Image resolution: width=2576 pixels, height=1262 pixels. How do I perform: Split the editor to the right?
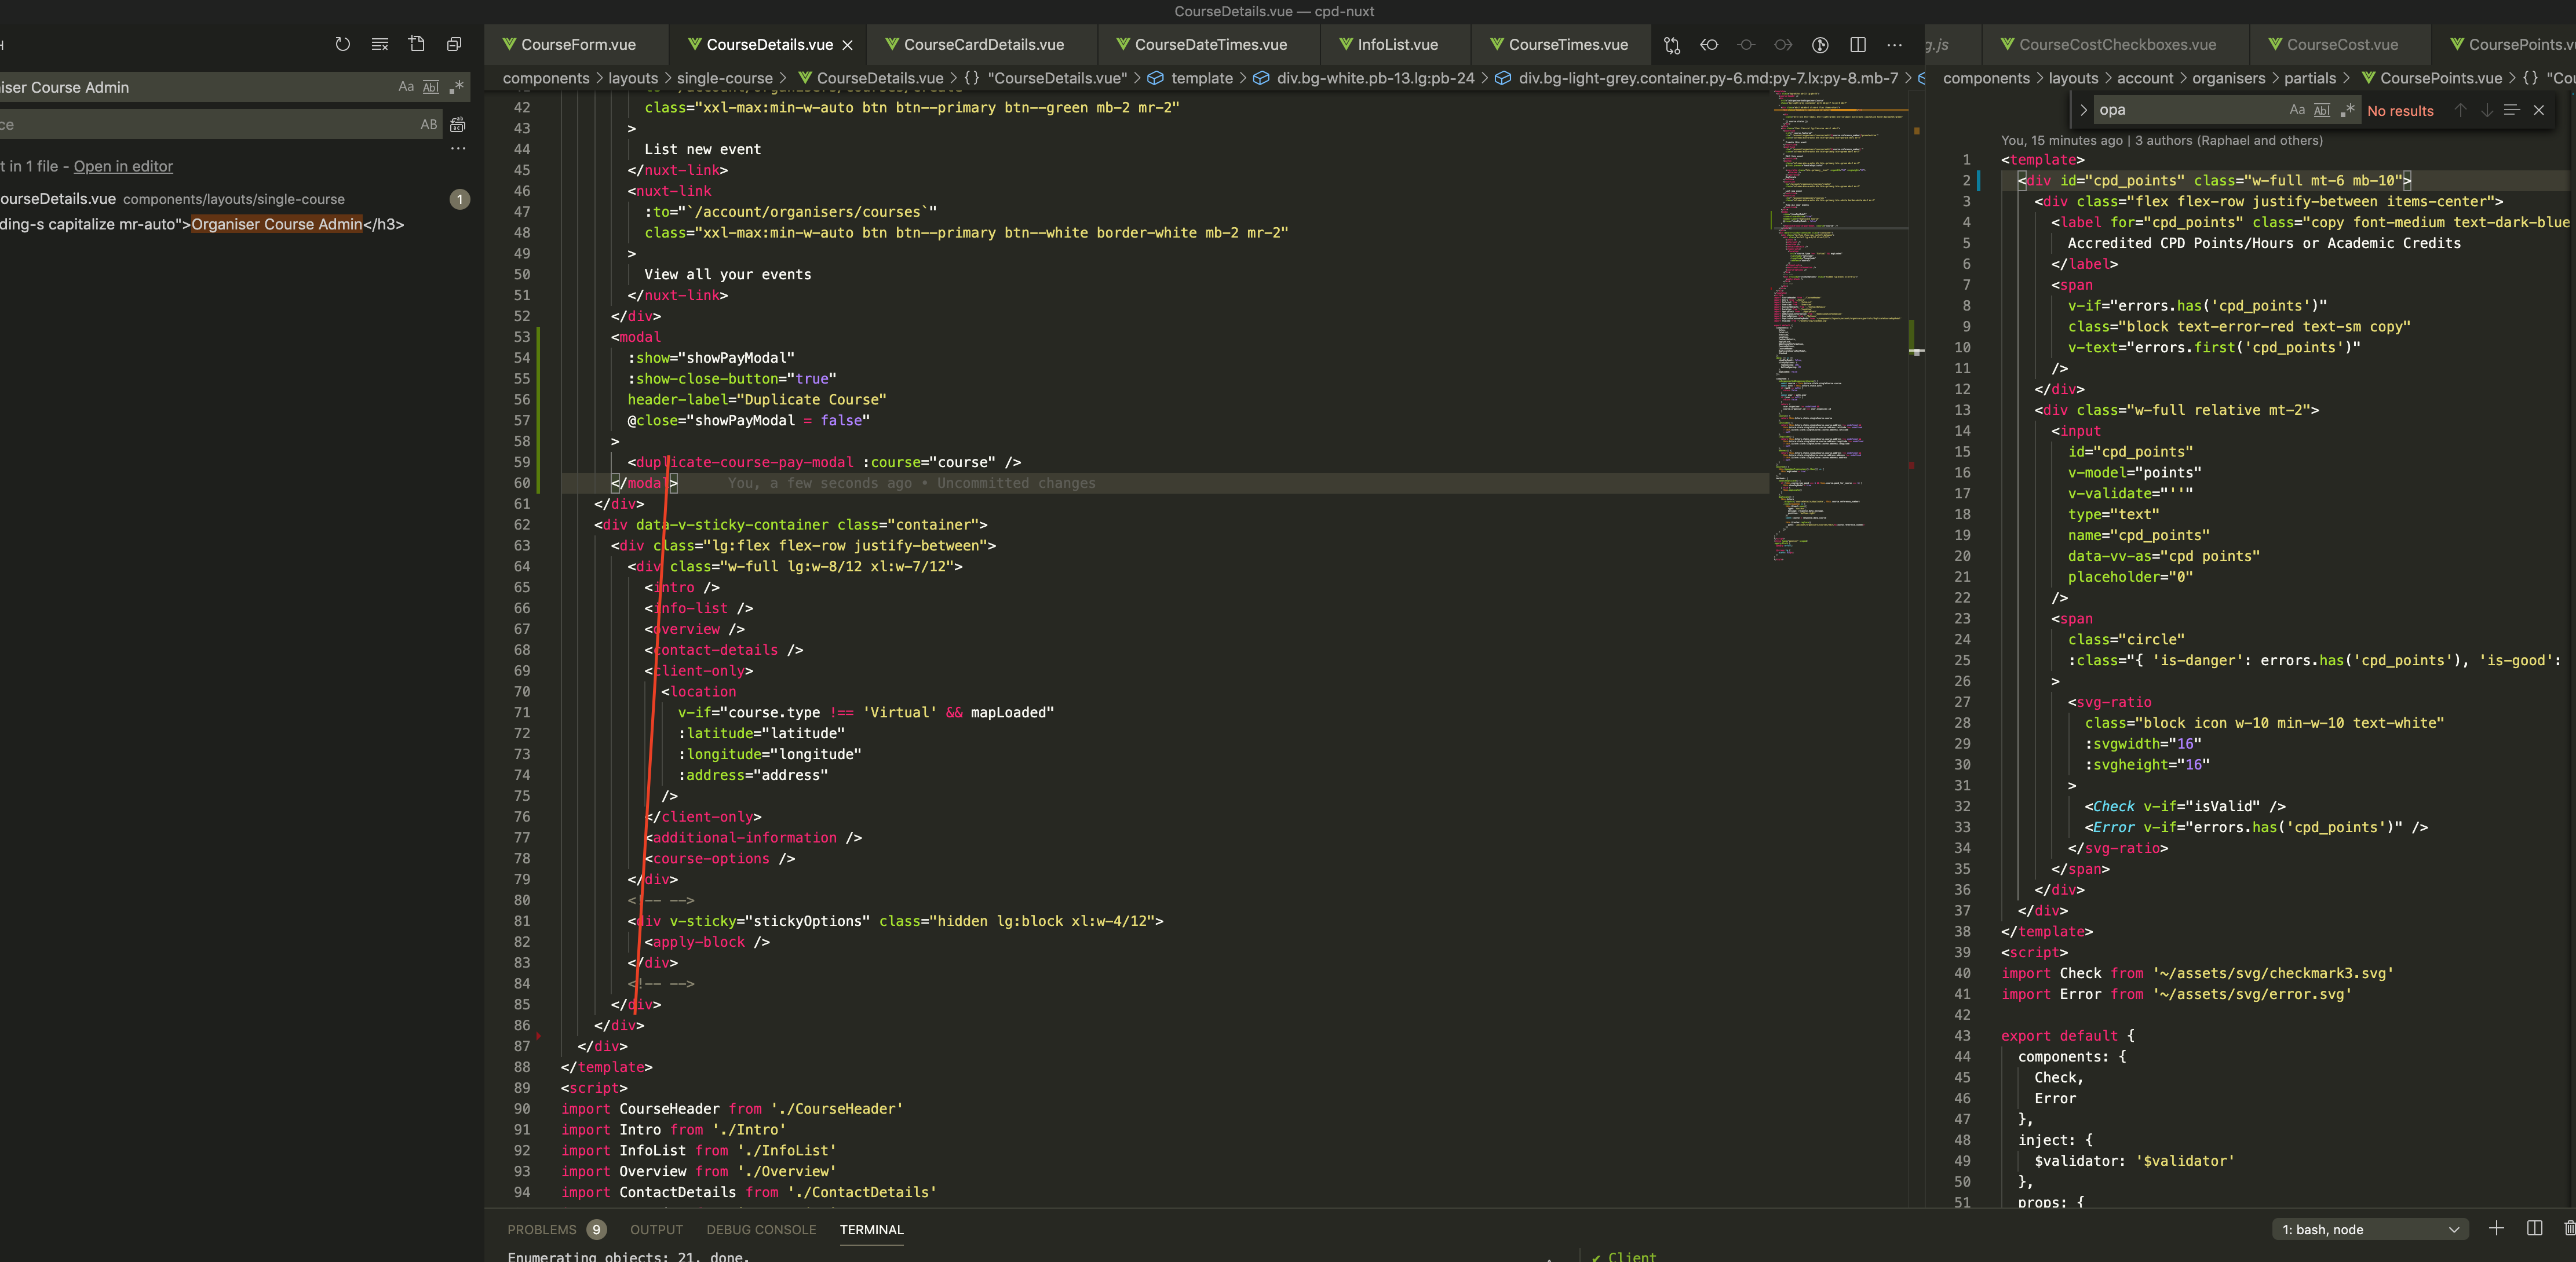[x=1858, y=44]
